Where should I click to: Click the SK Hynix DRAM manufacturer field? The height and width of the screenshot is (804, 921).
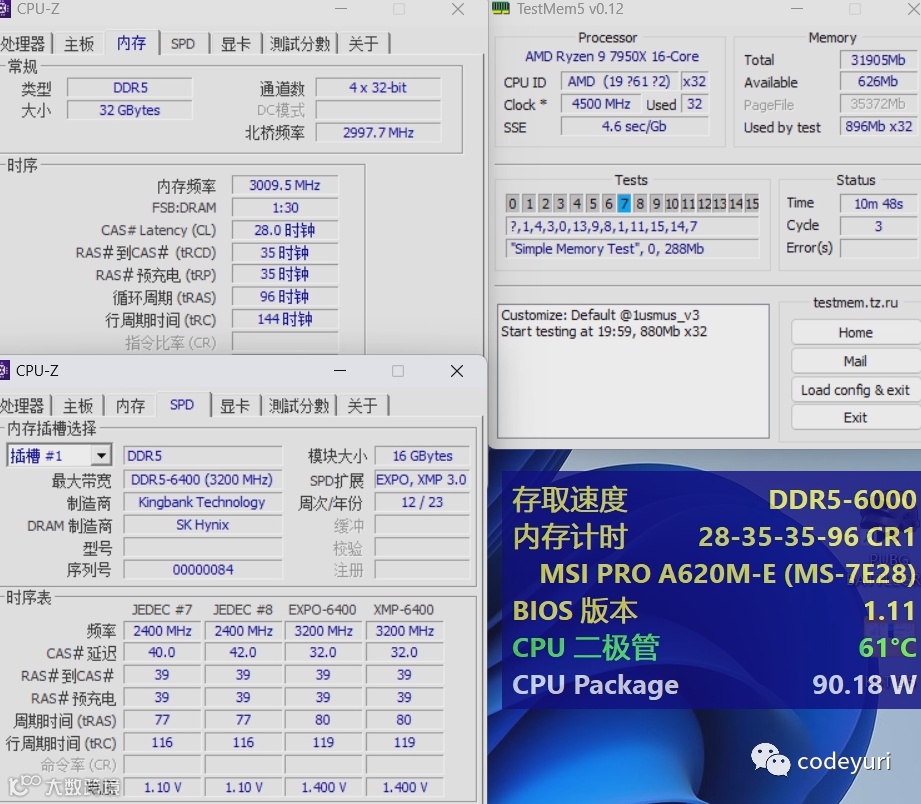[x=203, y=525]
